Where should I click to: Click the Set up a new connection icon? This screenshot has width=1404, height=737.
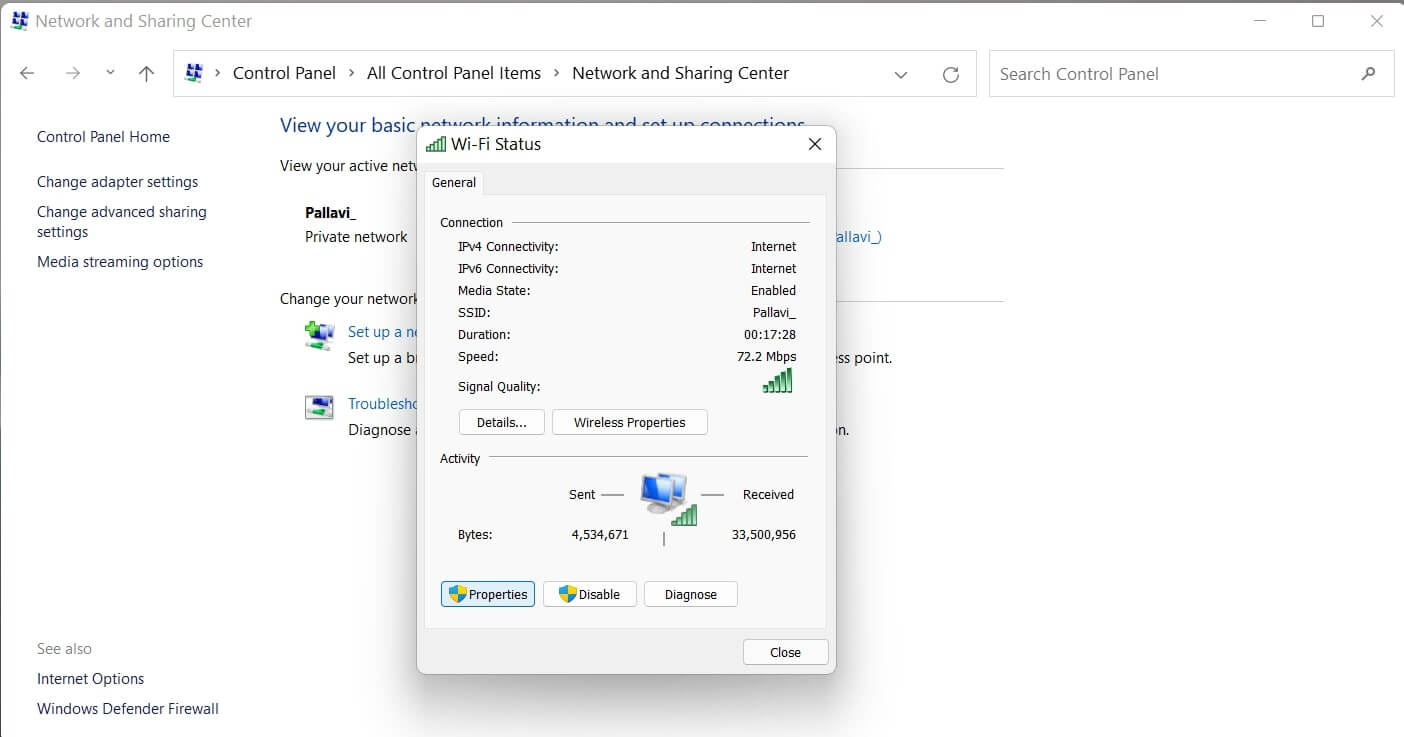click(319, 335)
